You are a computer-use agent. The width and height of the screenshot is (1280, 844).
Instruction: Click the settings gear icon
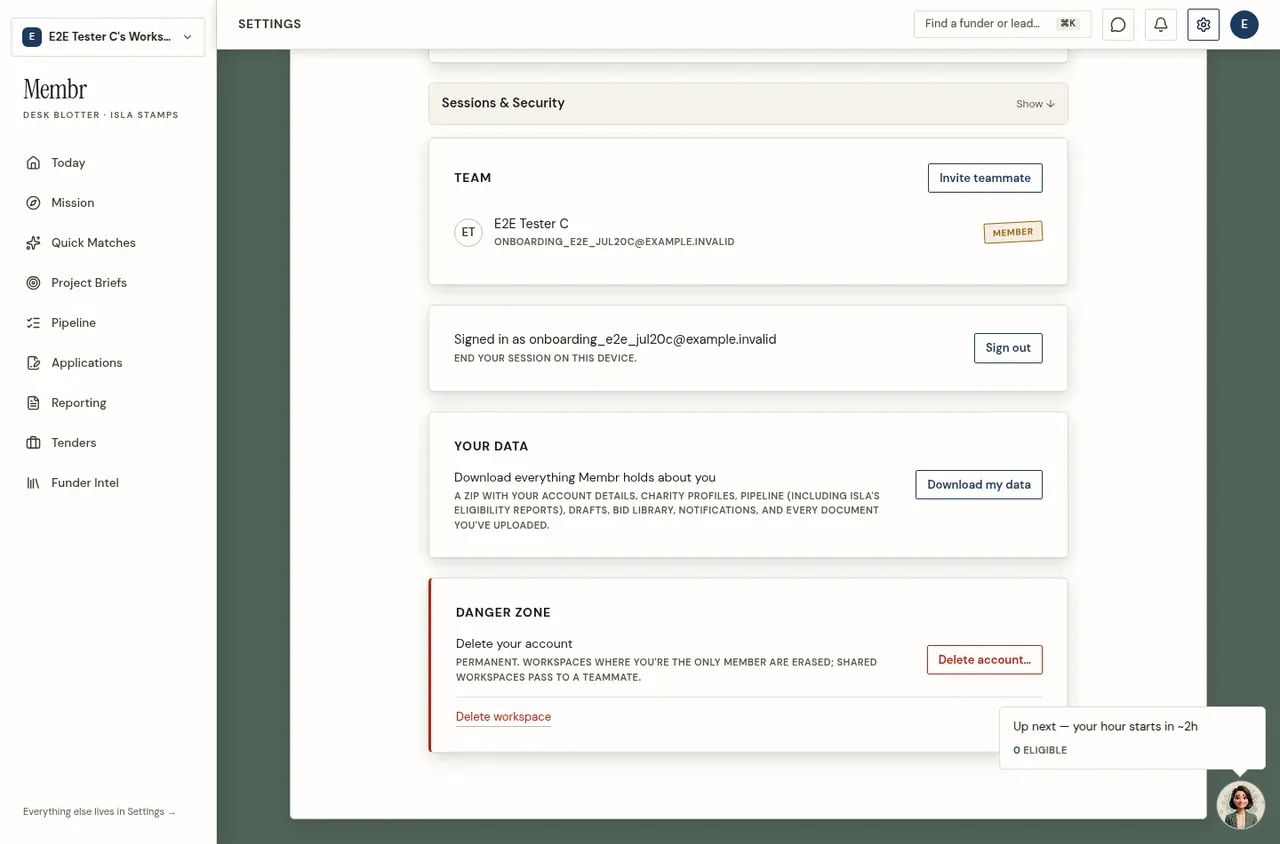click(1203, 24)
